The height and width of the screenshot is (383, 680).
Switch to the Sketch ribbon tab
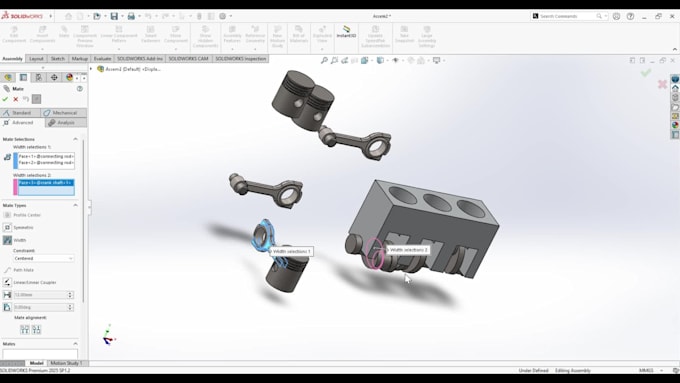(58, 59)
